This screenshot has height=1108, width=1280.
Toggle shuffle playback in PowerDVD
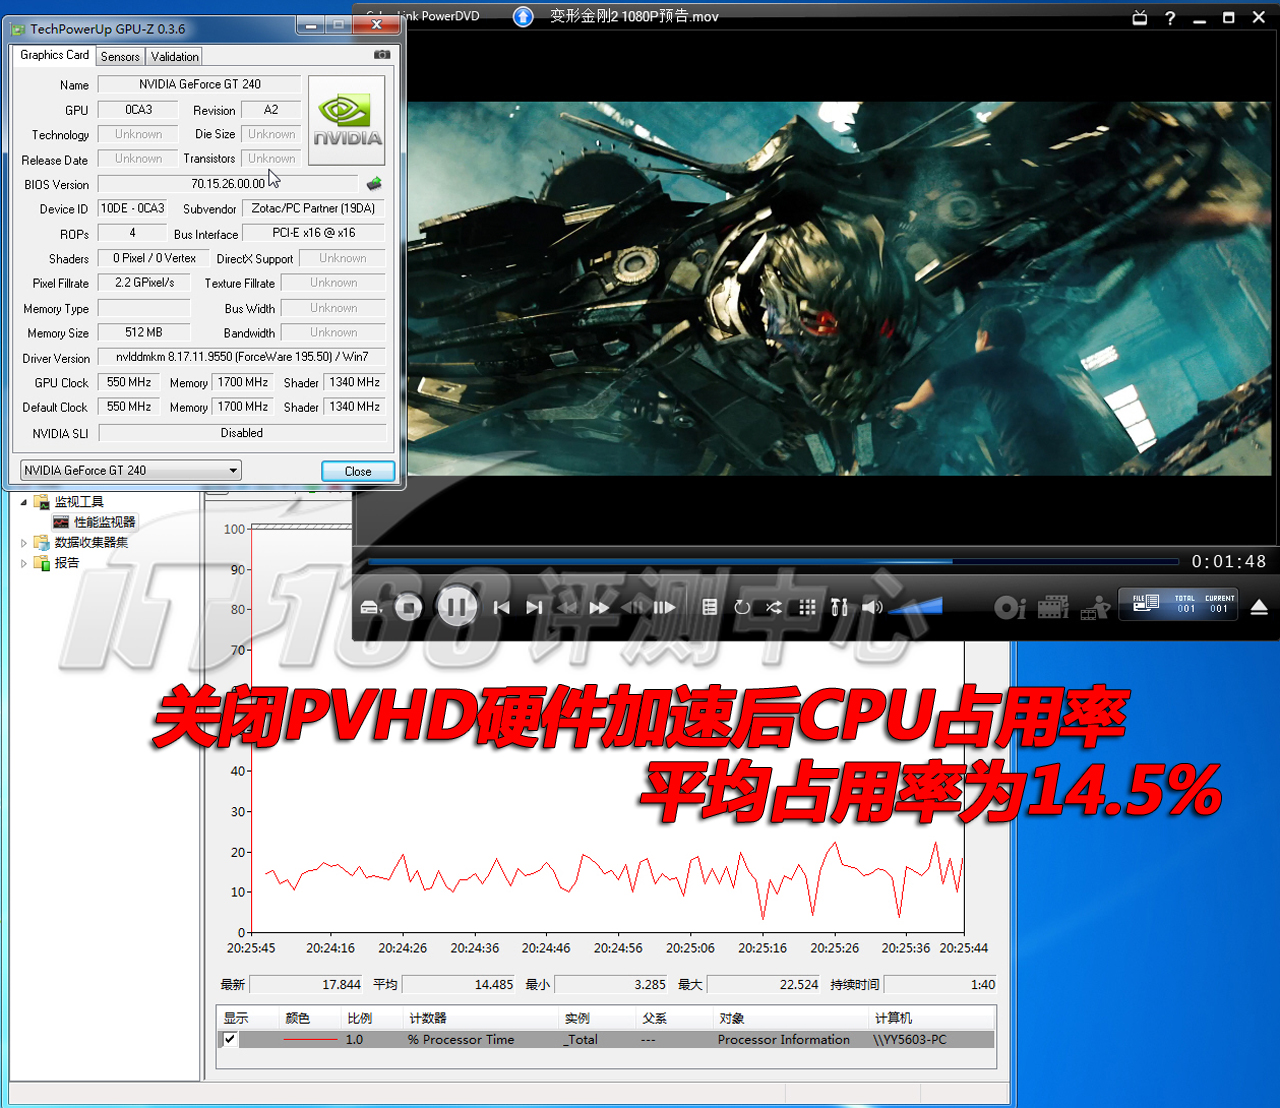point(774,607)
